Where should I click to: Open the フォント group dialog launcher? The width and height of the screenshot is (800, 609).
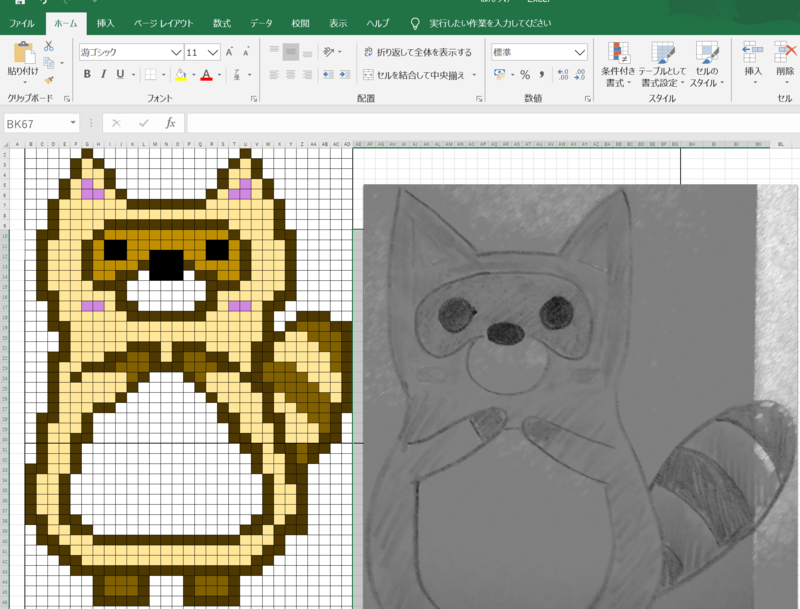tap(254, 99)
